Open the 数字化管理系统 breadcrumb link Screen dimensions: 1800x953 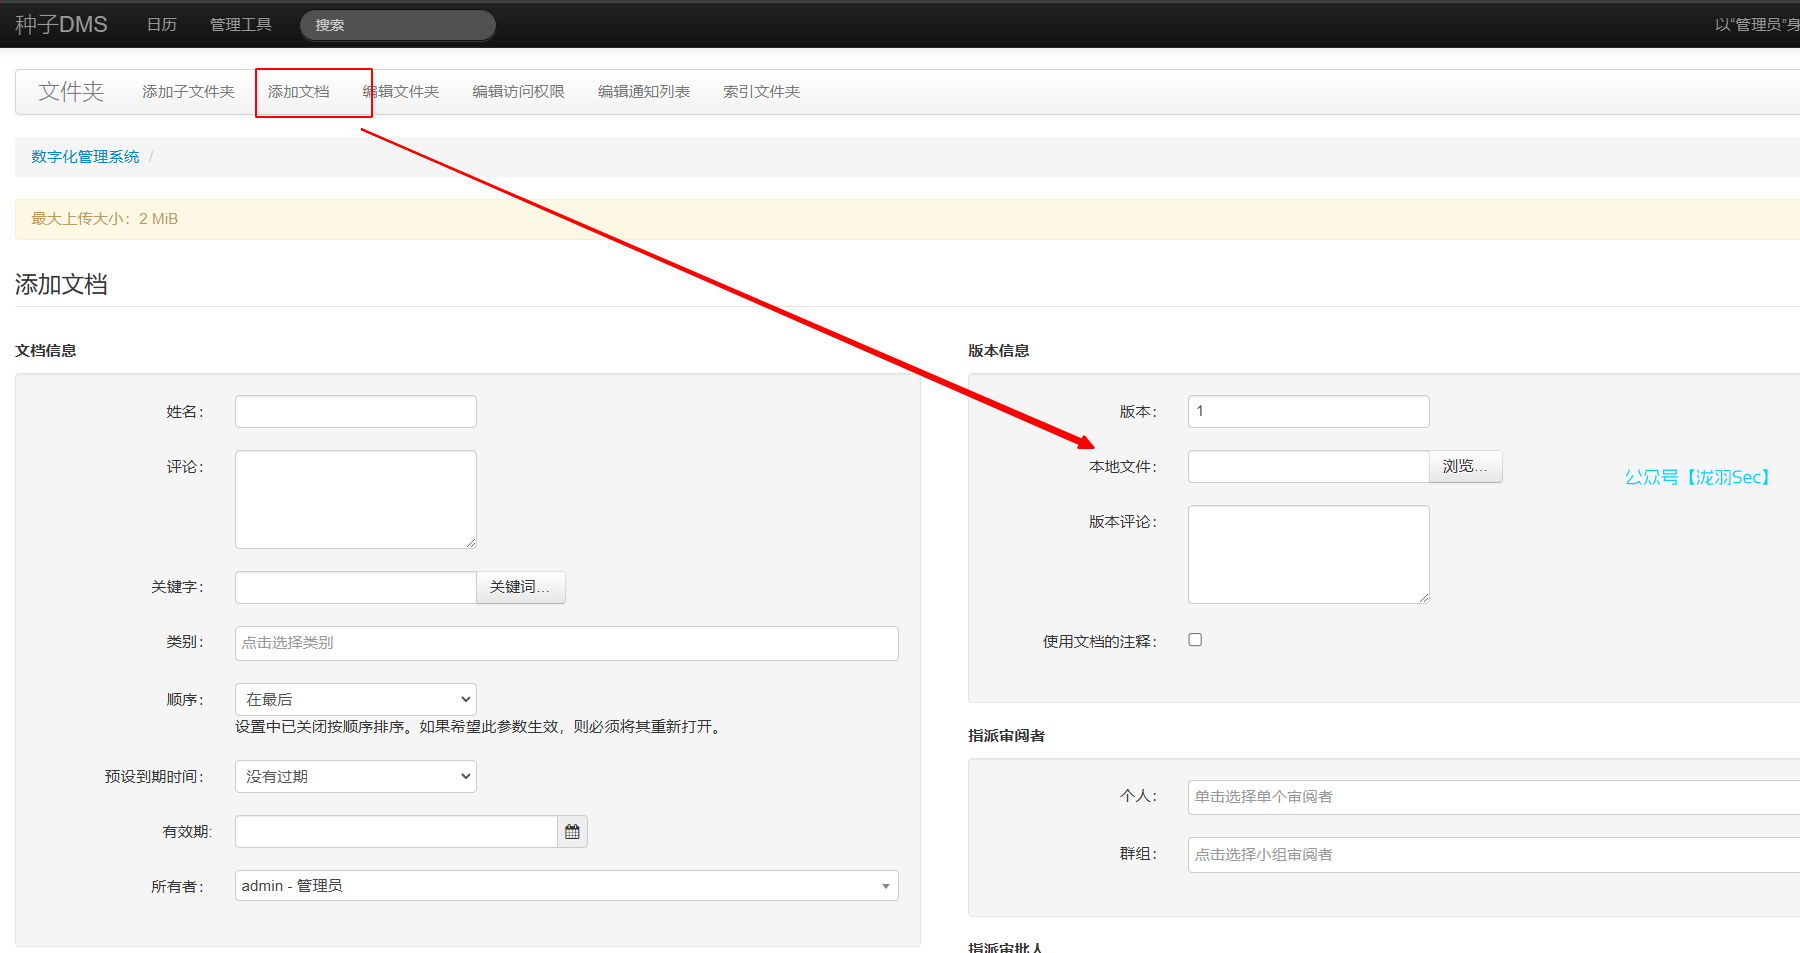point(85,157)
